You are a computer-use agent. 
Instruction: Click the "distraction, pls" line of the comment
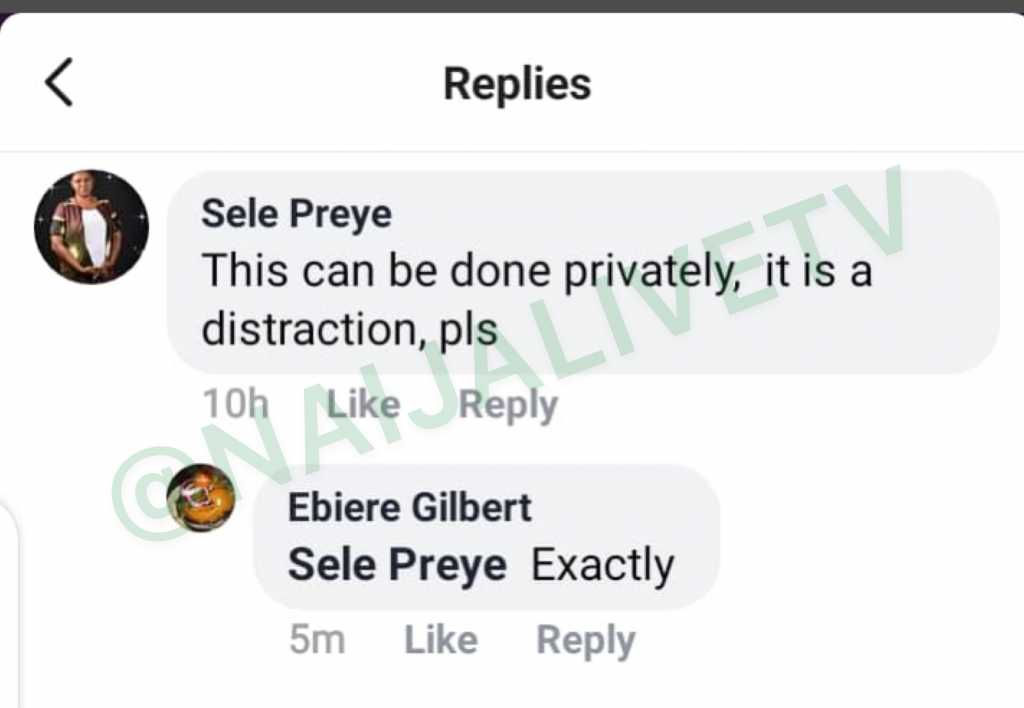[349, 329]
